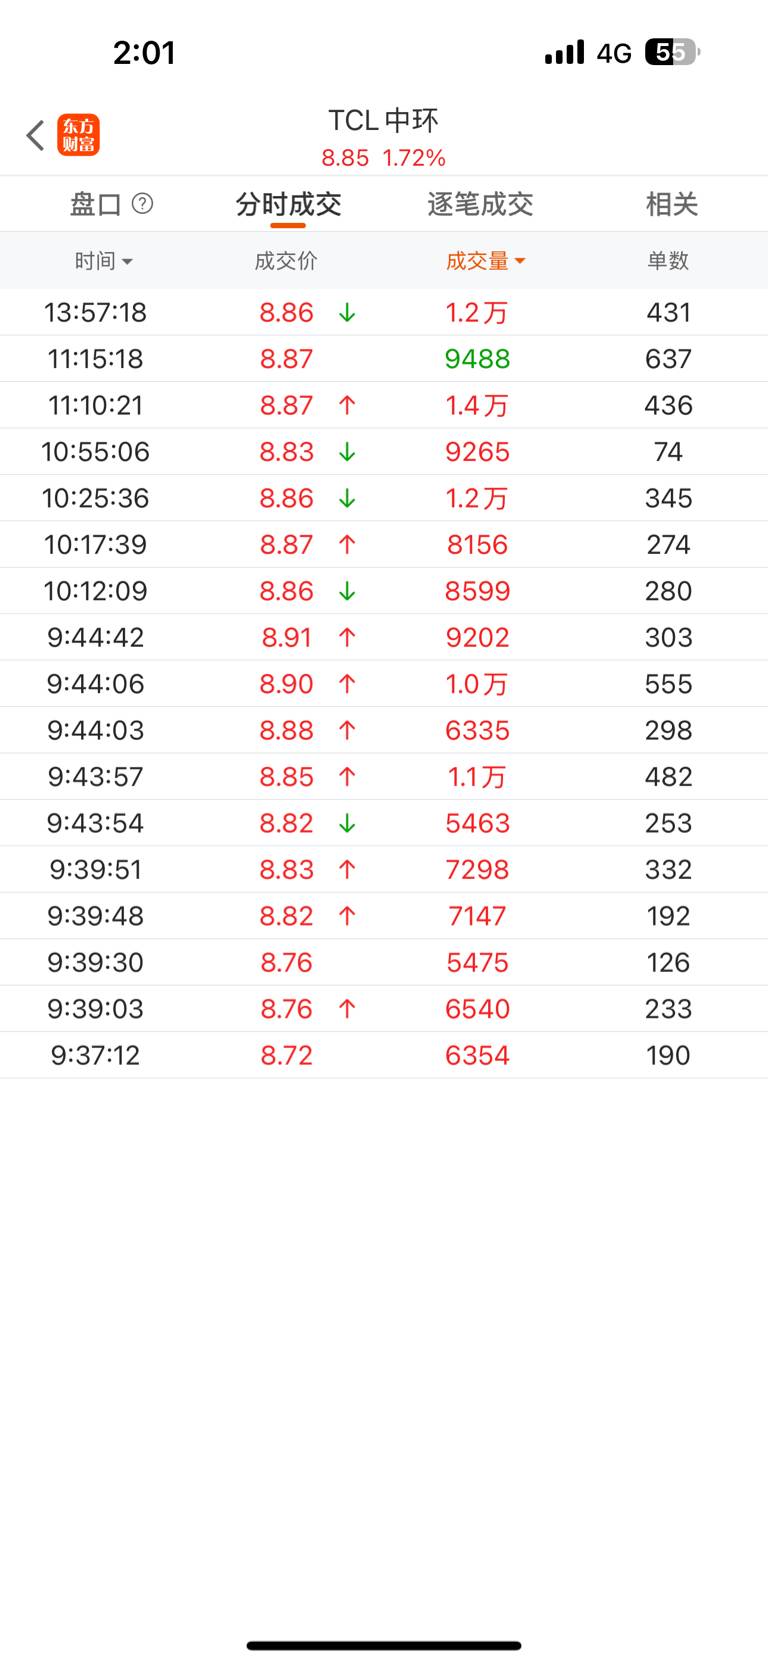Image resolution: width=768 pixels, height=1665 pixels.
Task: Sort by 单数 column header
Action: tap(668, 261)
